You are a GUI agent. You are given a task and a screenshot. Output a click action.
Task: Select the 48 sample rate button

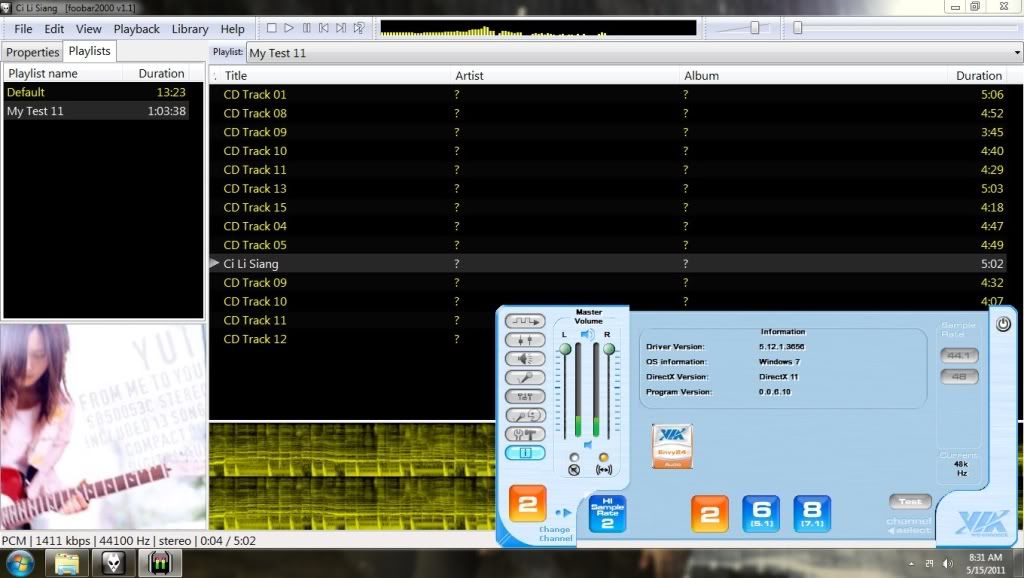click(959, 377)
